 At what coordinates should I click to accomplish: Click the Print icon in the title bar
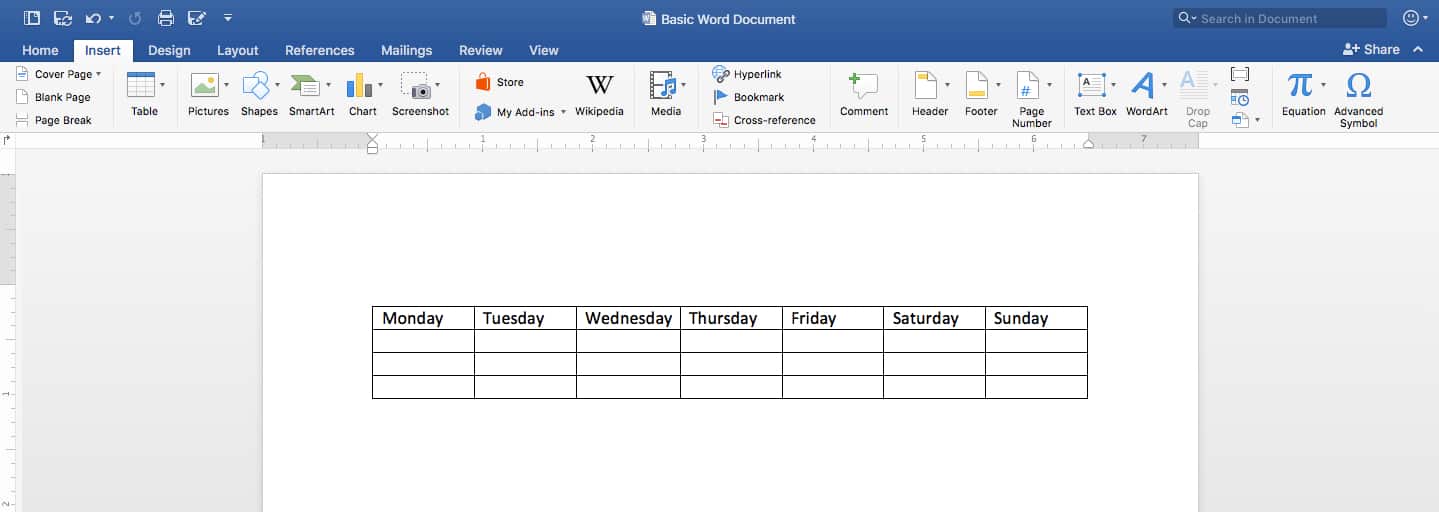coord(166,18)
